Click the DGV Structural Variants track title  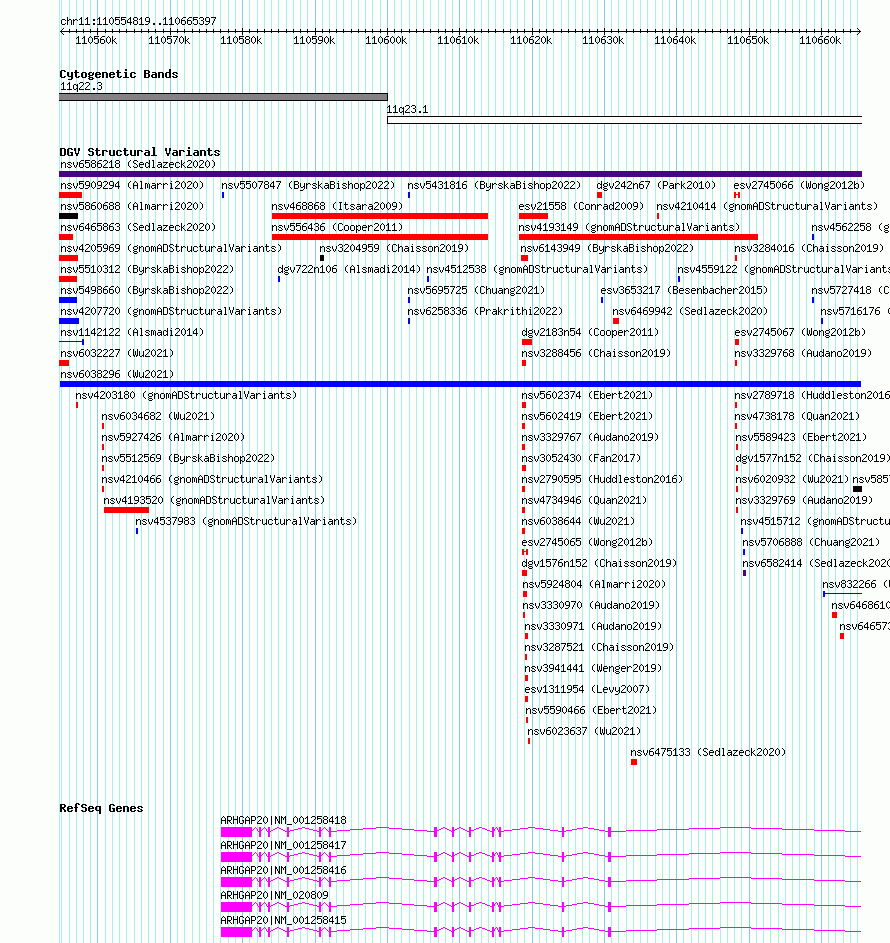click(140, 152)
